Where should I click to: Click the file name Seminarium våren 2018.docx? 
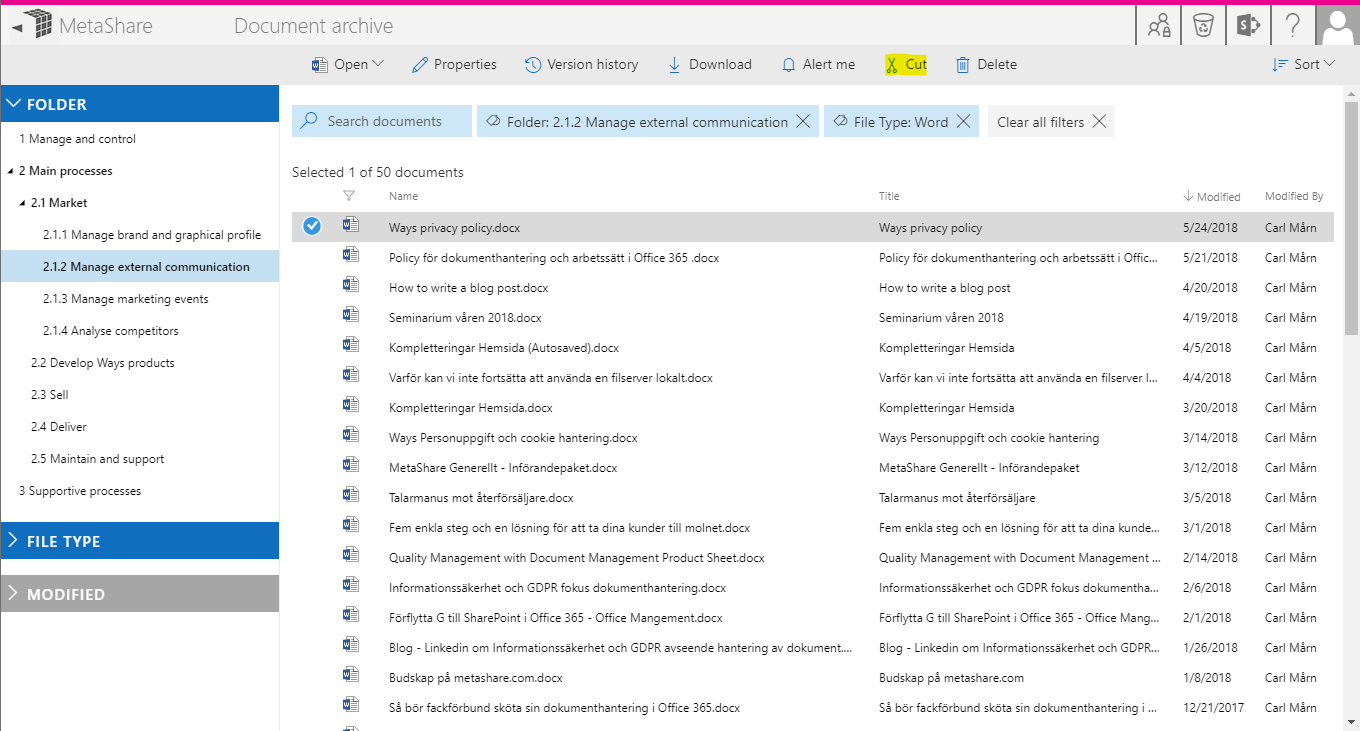[465, 318]
